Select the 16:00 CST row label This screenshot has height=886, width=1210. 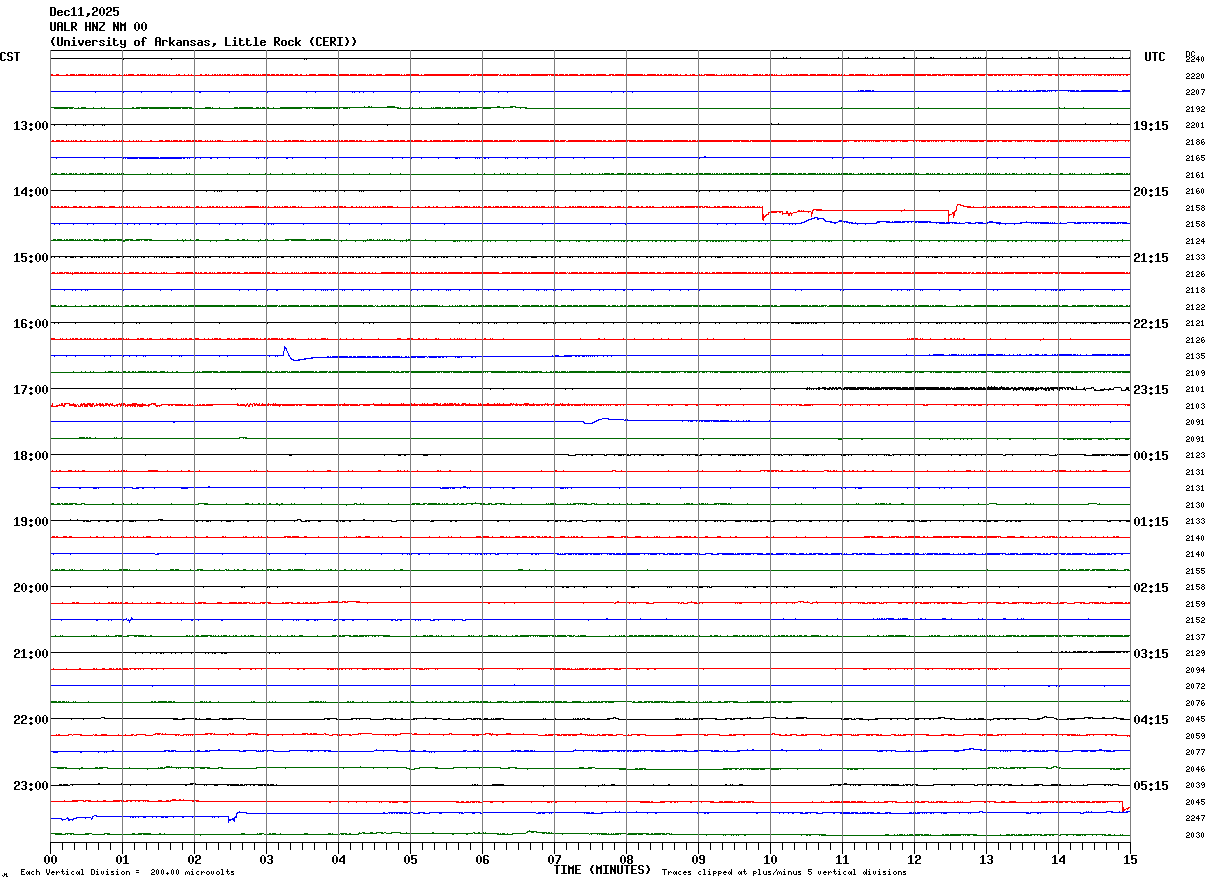tap(30, 323)
